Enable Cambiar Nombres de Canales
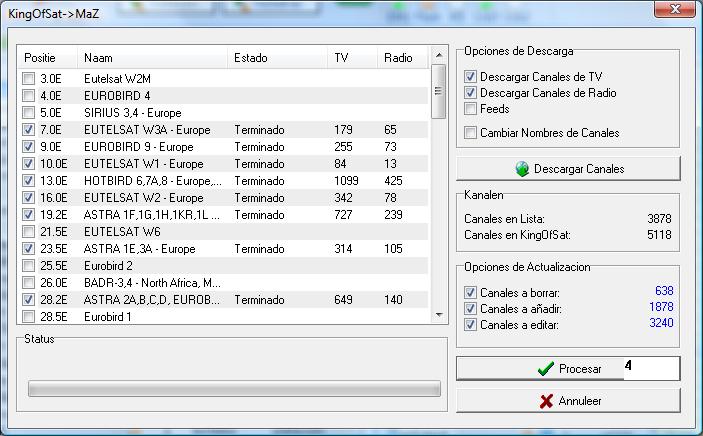The image size is (703, 436). point(470,133)
